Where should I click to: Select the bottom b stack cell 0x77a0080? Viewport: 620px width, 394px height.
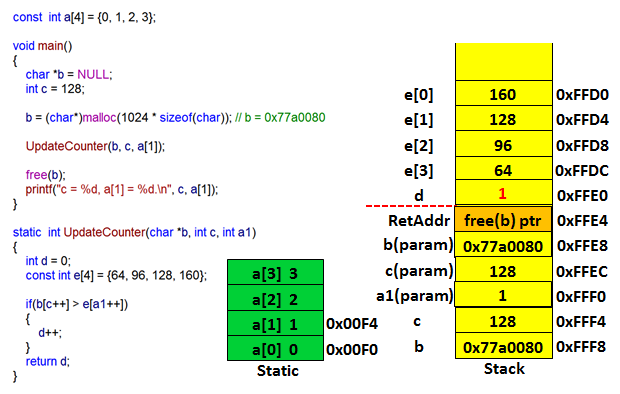point(503,346)
